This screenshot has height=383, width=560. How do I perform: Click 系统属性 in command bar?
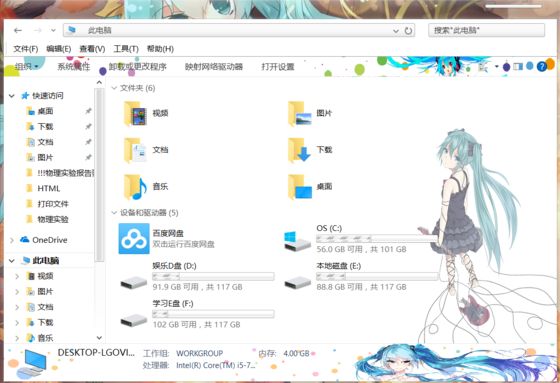click(74, 66)
